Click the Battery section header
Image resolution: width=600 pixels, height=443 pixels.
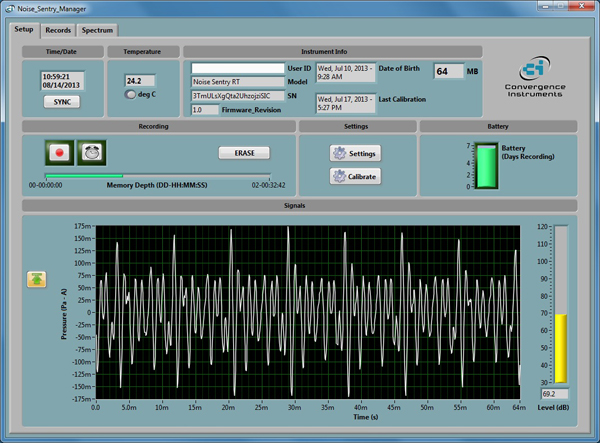coord(498,126)
